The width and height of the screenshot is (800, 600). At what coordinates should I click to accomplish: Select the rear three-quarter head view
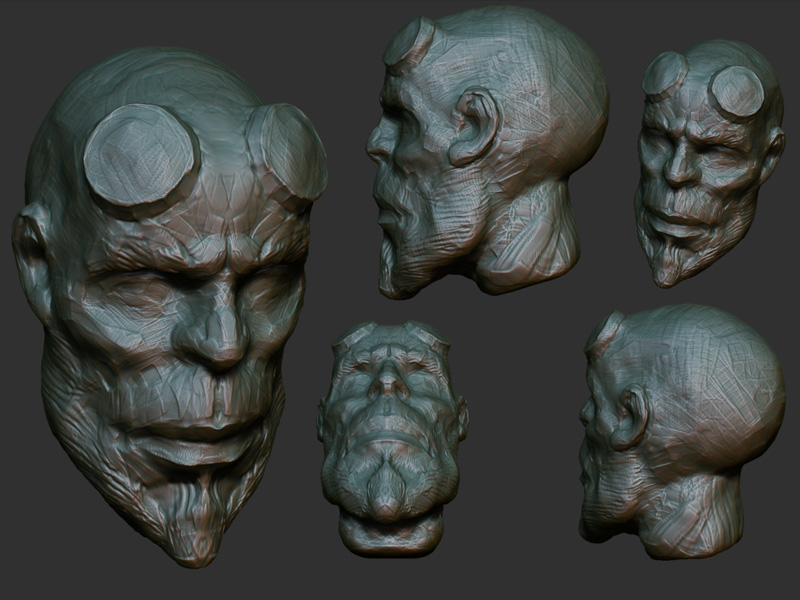(682, 432)
